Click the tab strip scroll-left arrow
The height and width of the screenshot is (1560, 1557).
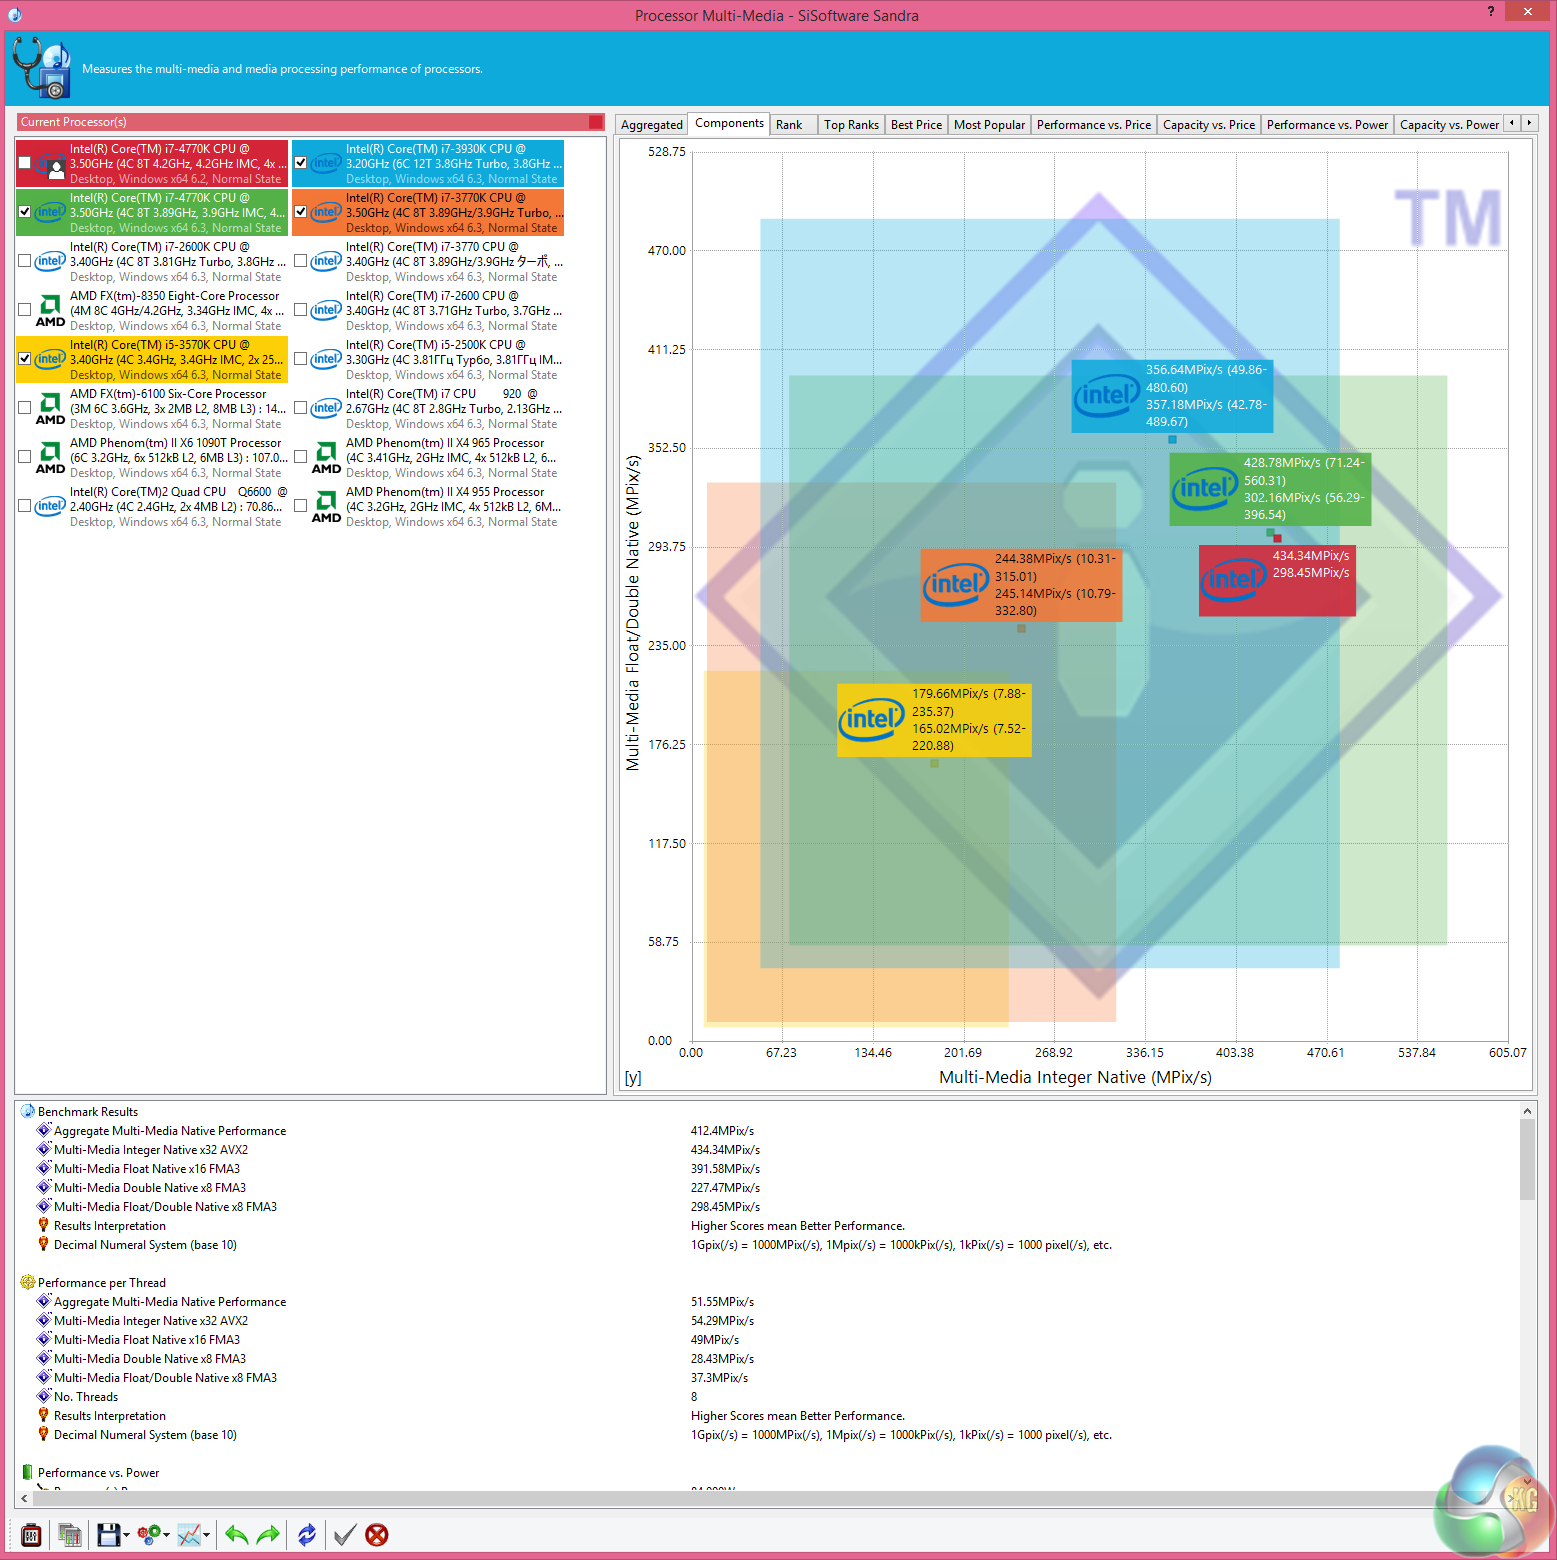click(1512, 123)
